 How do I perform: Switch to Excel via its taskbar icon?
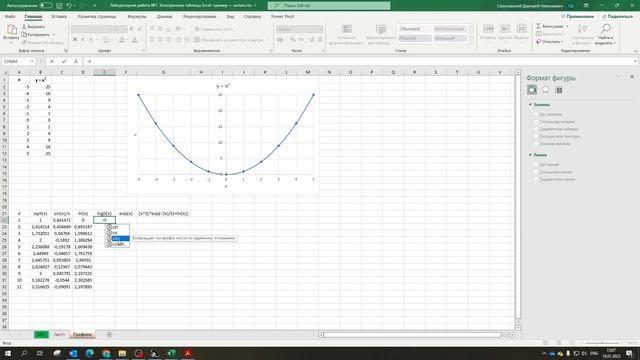[x=171, y=353]
